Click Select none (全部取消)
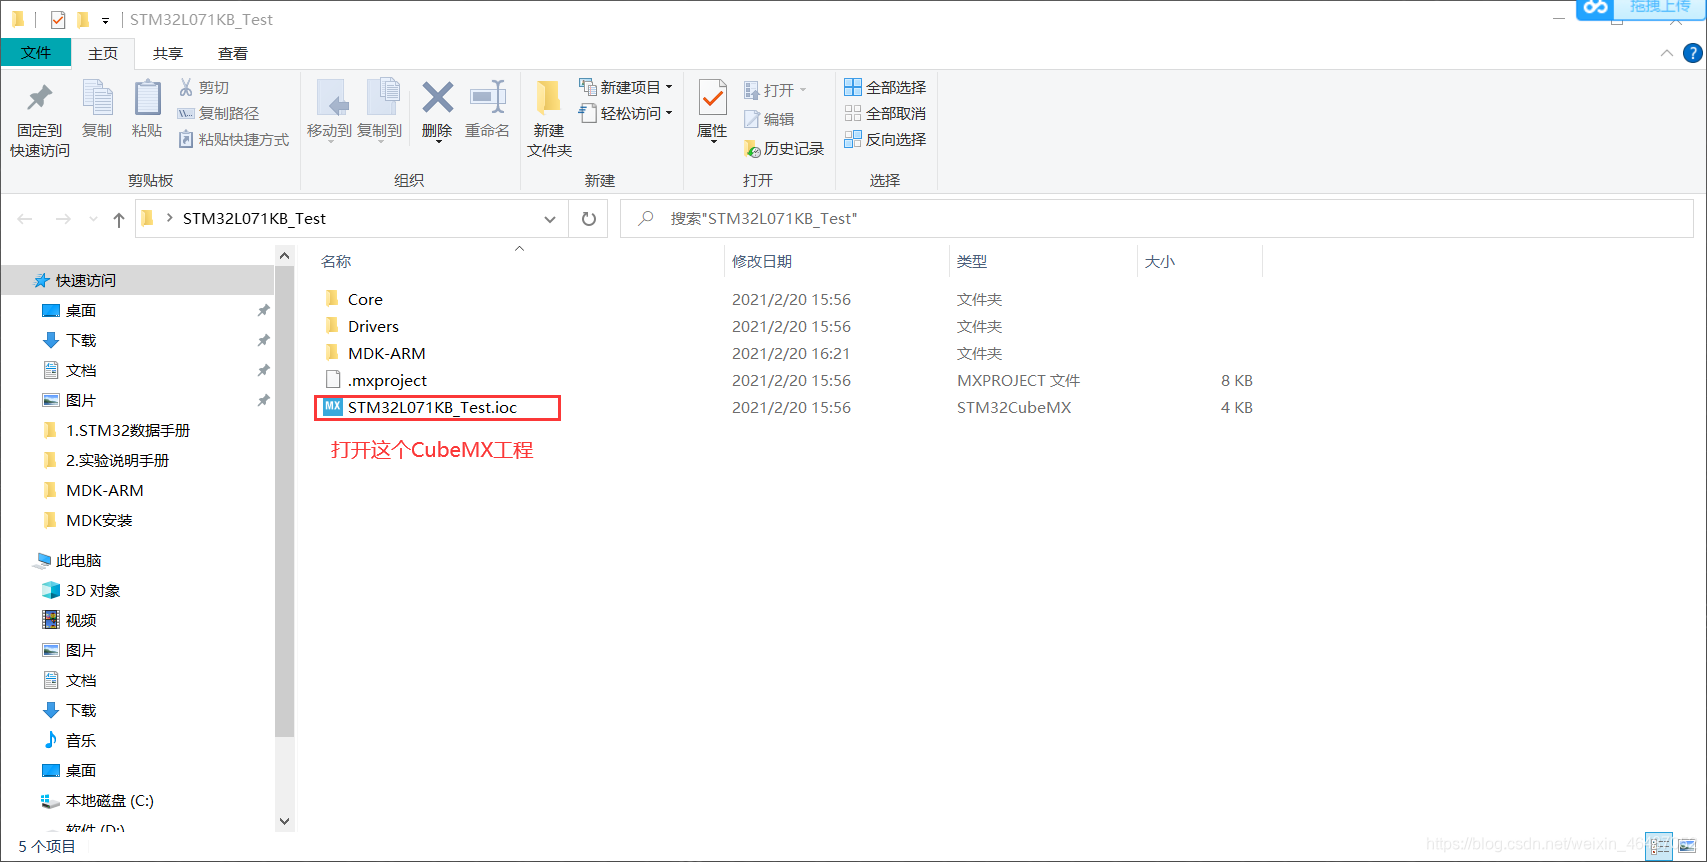Screen dimensions: 1707x862 point(885,114)
